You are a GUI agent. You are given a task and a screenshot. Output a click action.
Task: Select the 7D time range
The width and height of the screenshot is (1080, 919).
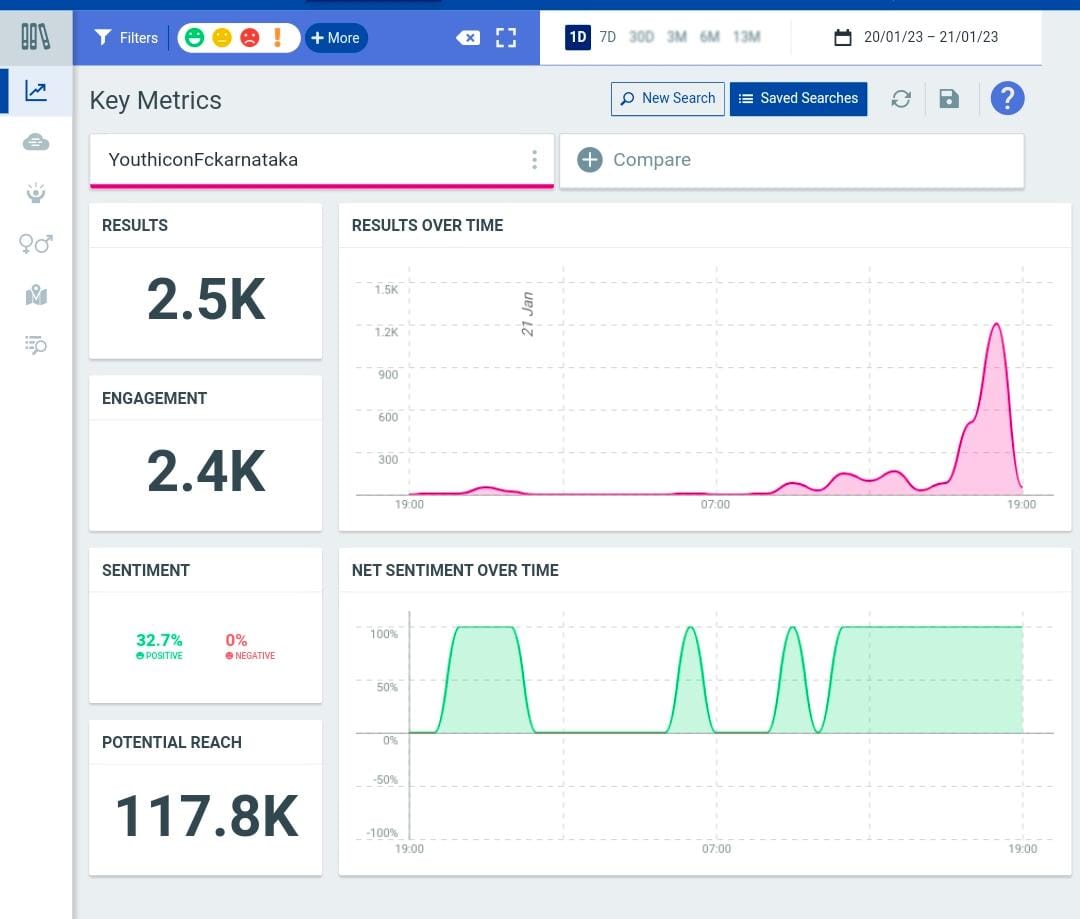click(608, 37)
